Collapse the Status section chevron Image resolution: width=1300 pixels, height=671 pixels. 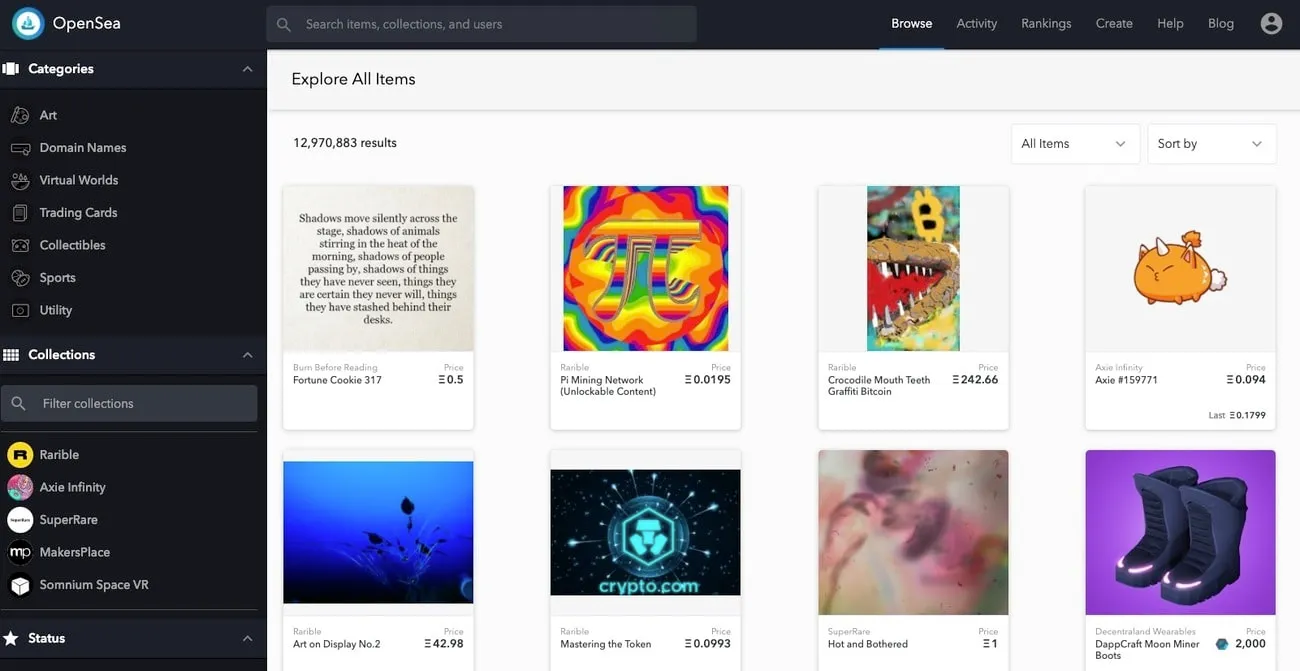(x=247, y=638)
